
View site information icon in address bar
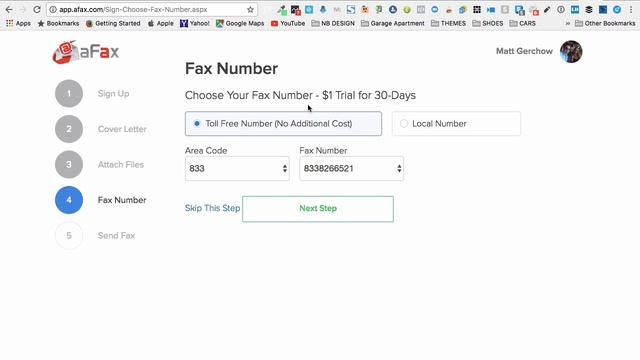tap(53, 9)
